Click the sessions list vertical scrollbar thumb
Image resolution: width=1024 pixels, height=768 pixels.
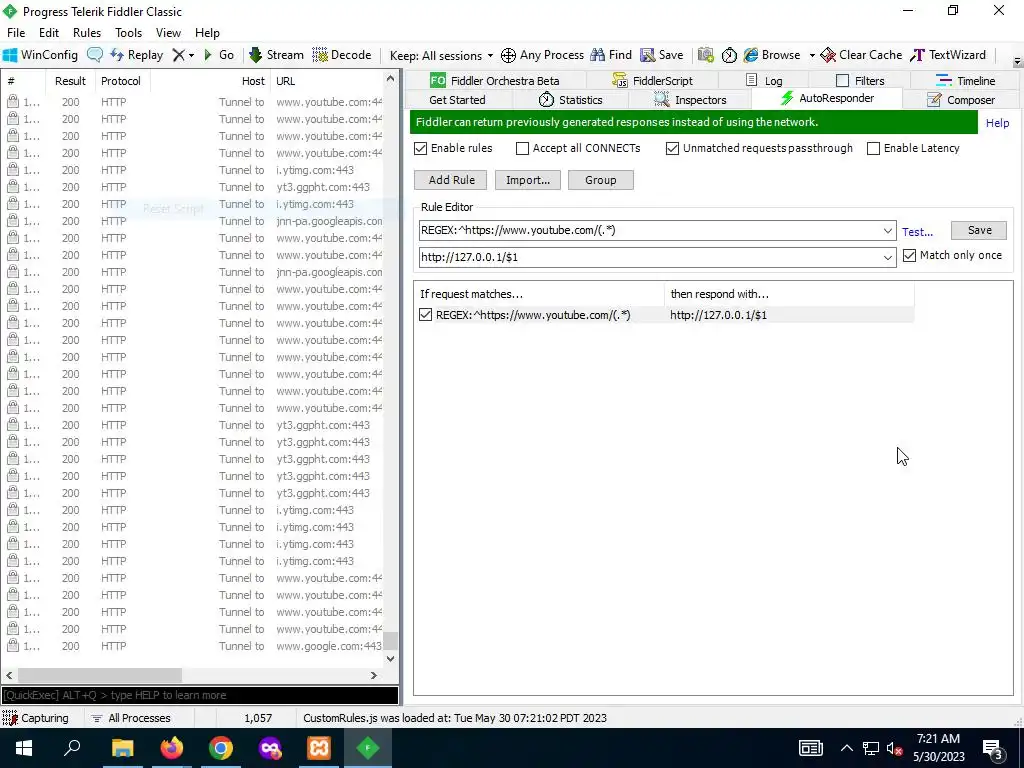tap(390, 640)
